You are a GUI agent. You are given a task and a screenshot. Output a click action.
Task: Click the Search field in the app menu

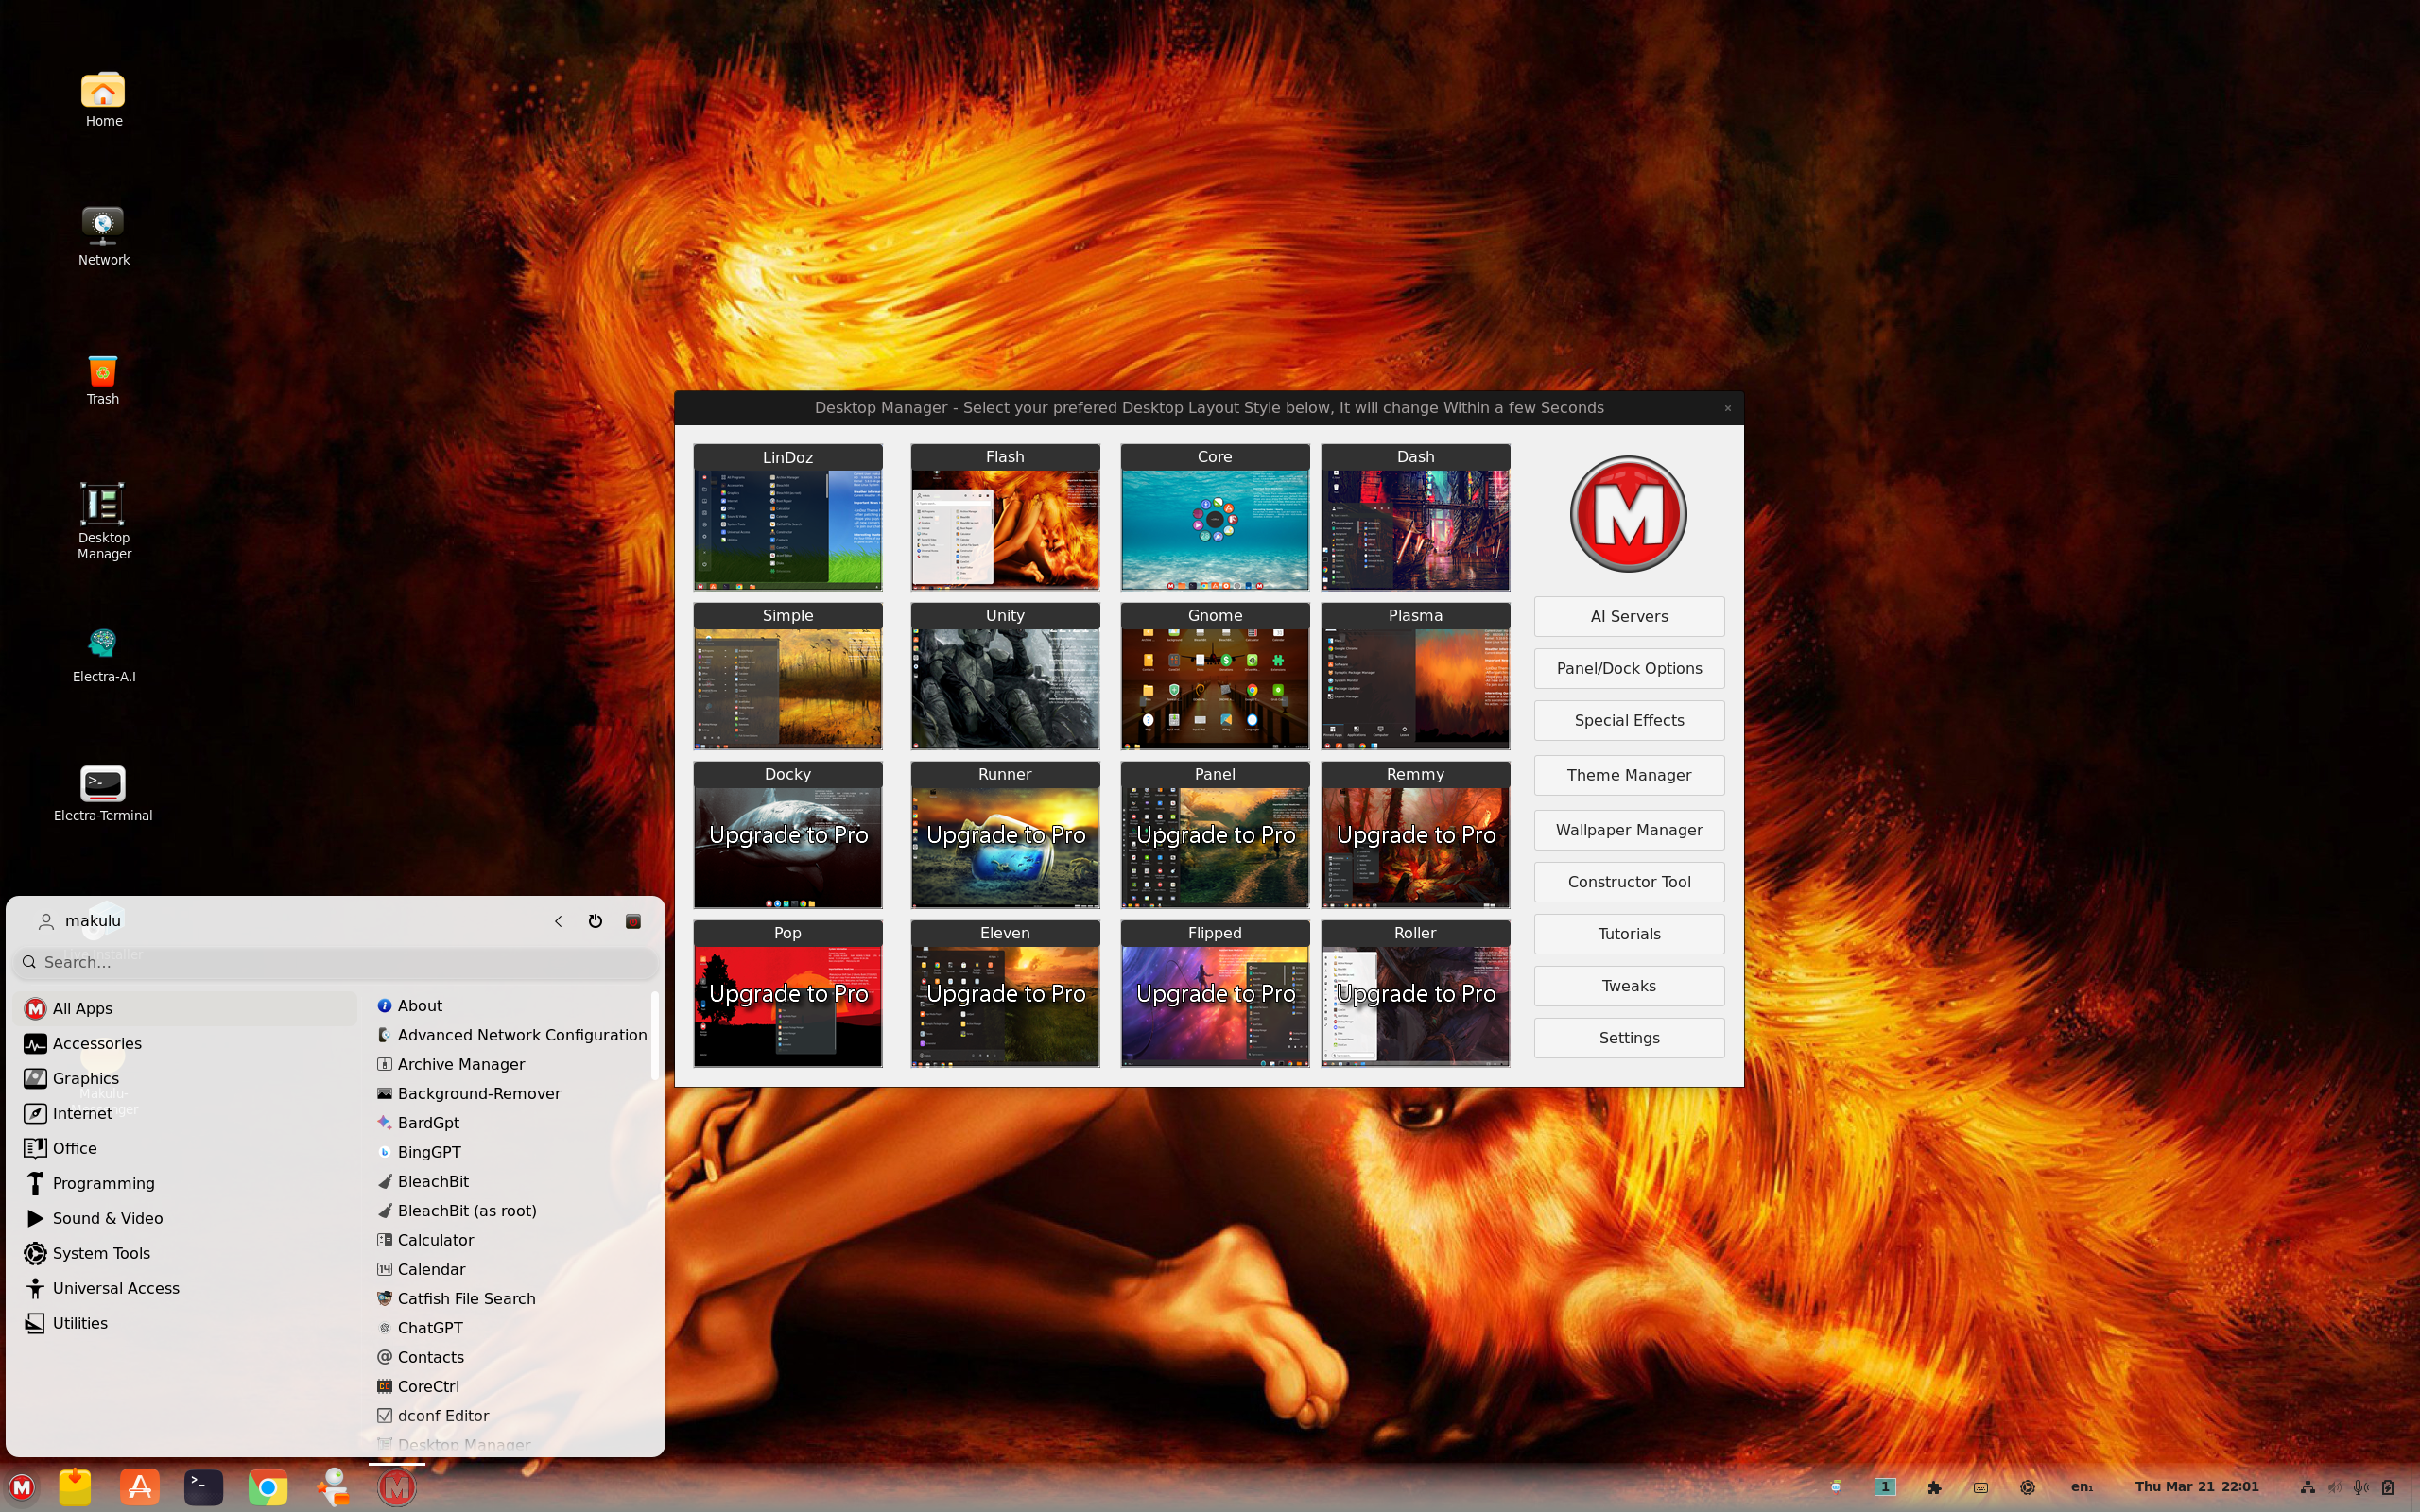(337, 962)
